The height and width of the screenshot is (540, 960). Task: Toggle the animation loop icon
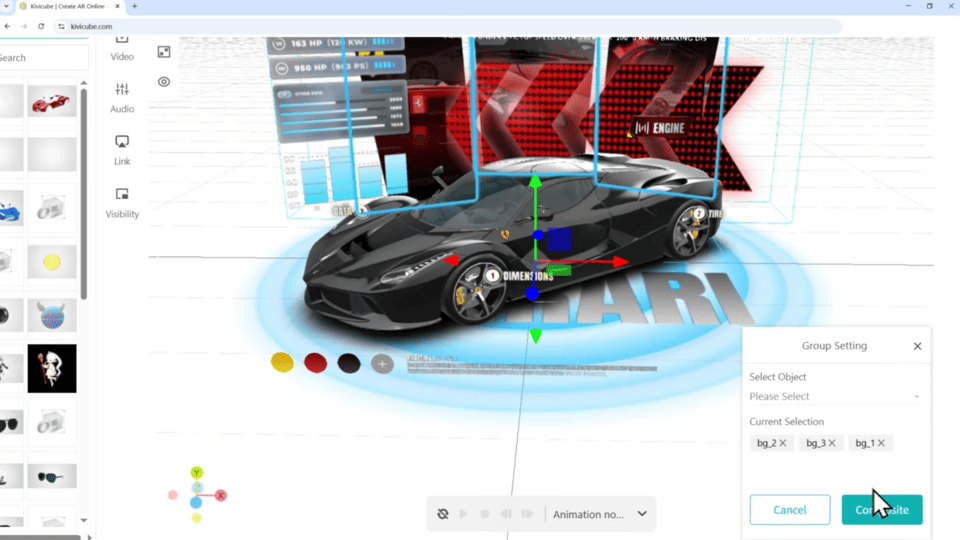point(443,514)
